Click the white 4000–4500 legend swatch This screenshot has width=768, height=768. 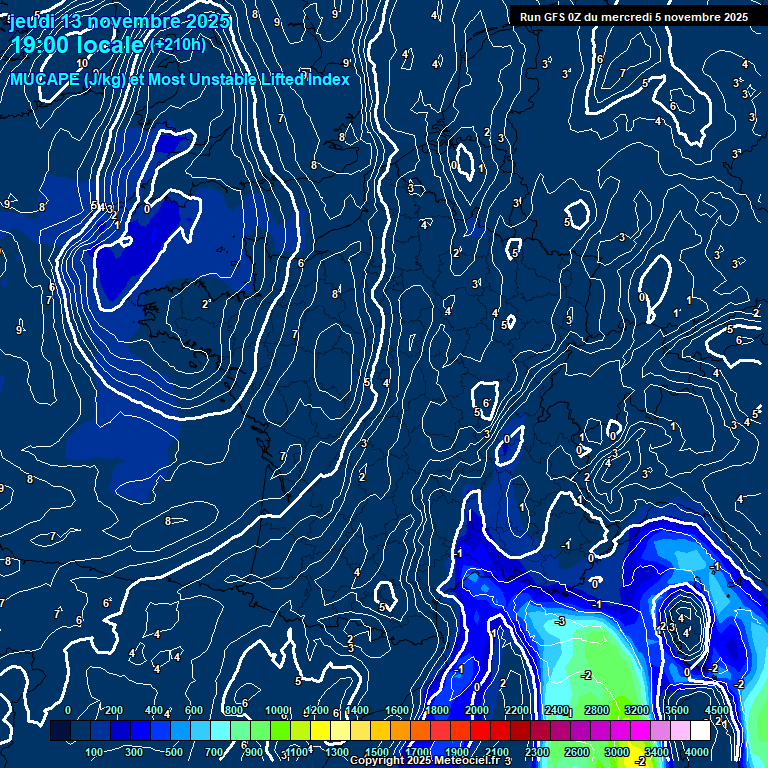(700, 730)
